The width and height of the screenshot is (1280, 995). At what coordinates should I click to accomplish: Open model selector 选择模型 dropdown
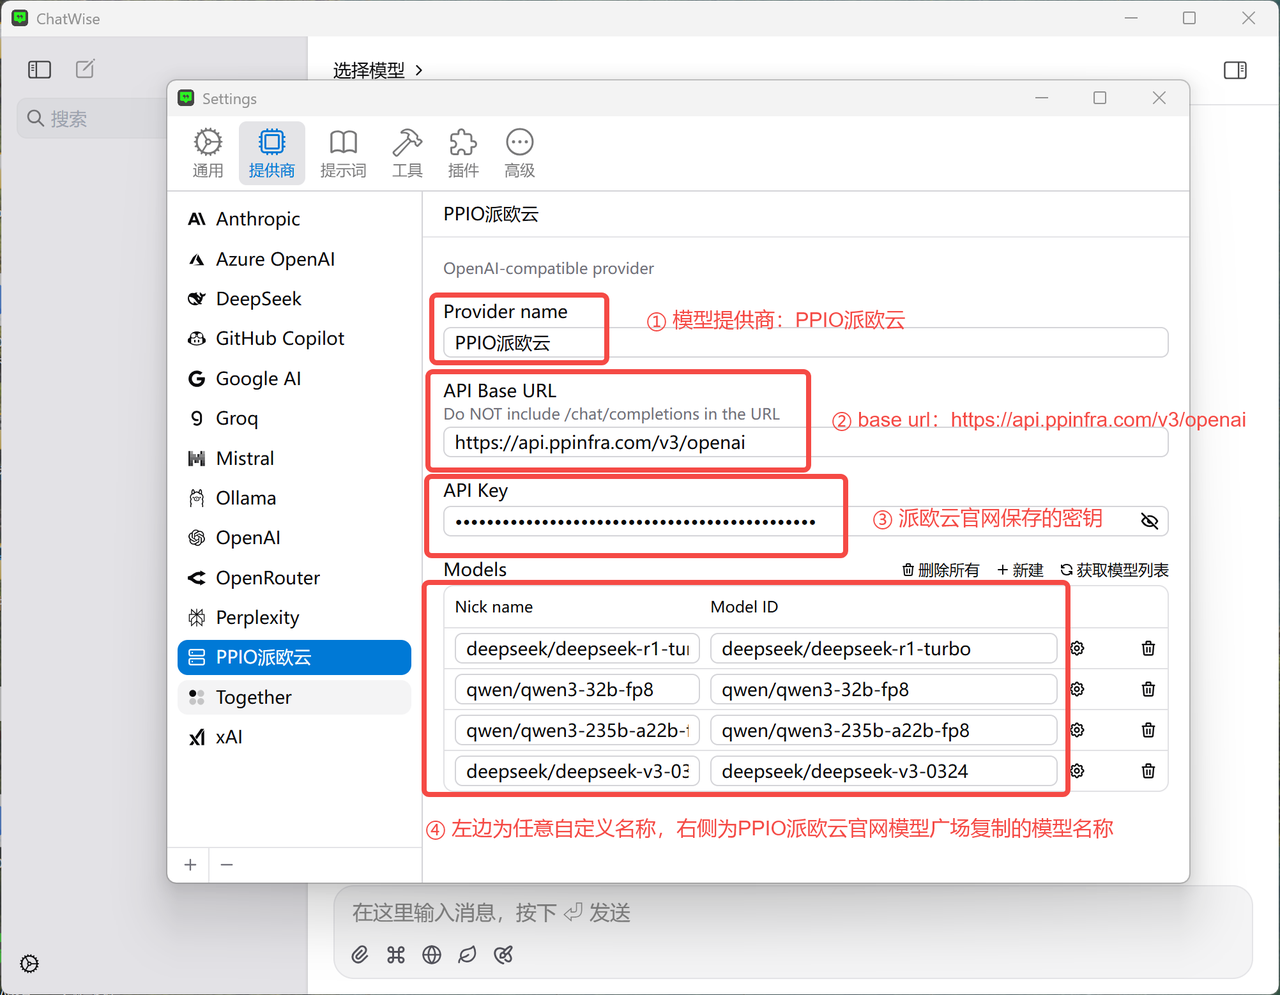[x=378, y=70]
